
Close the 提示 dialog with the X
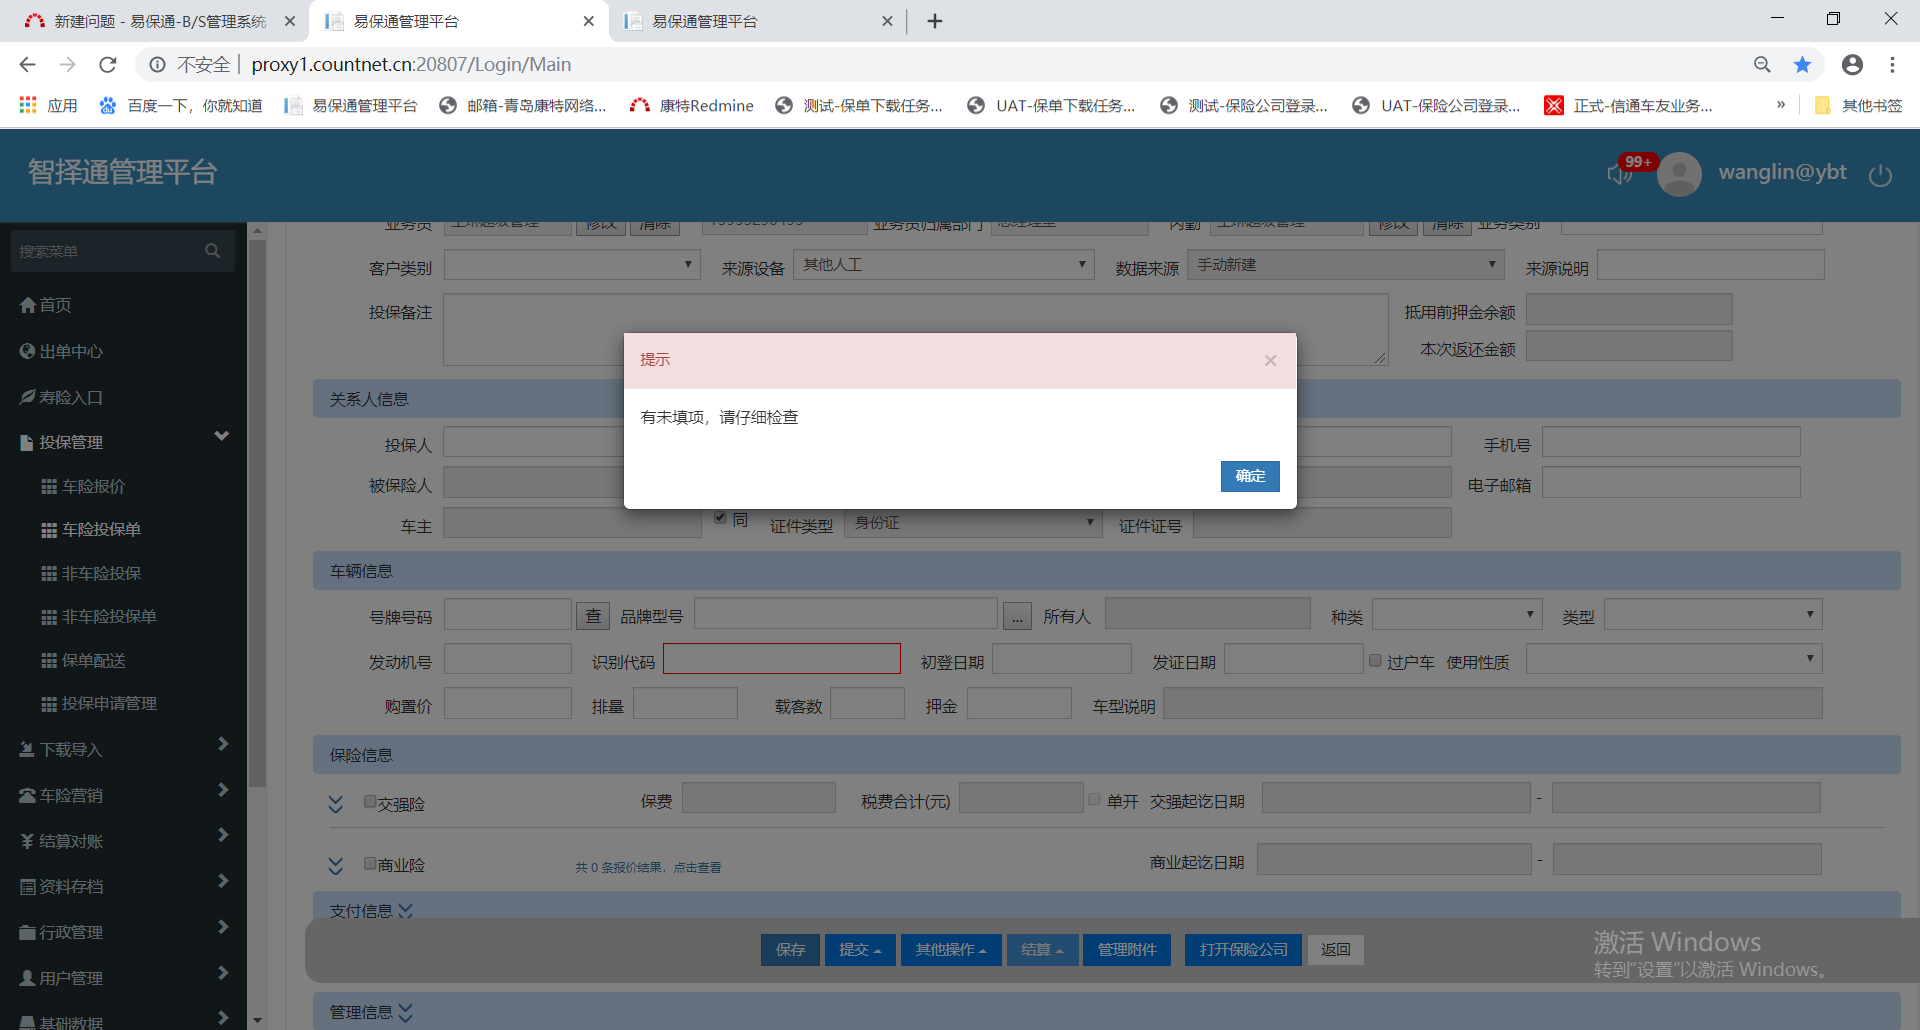click(x=1270, y=360)
